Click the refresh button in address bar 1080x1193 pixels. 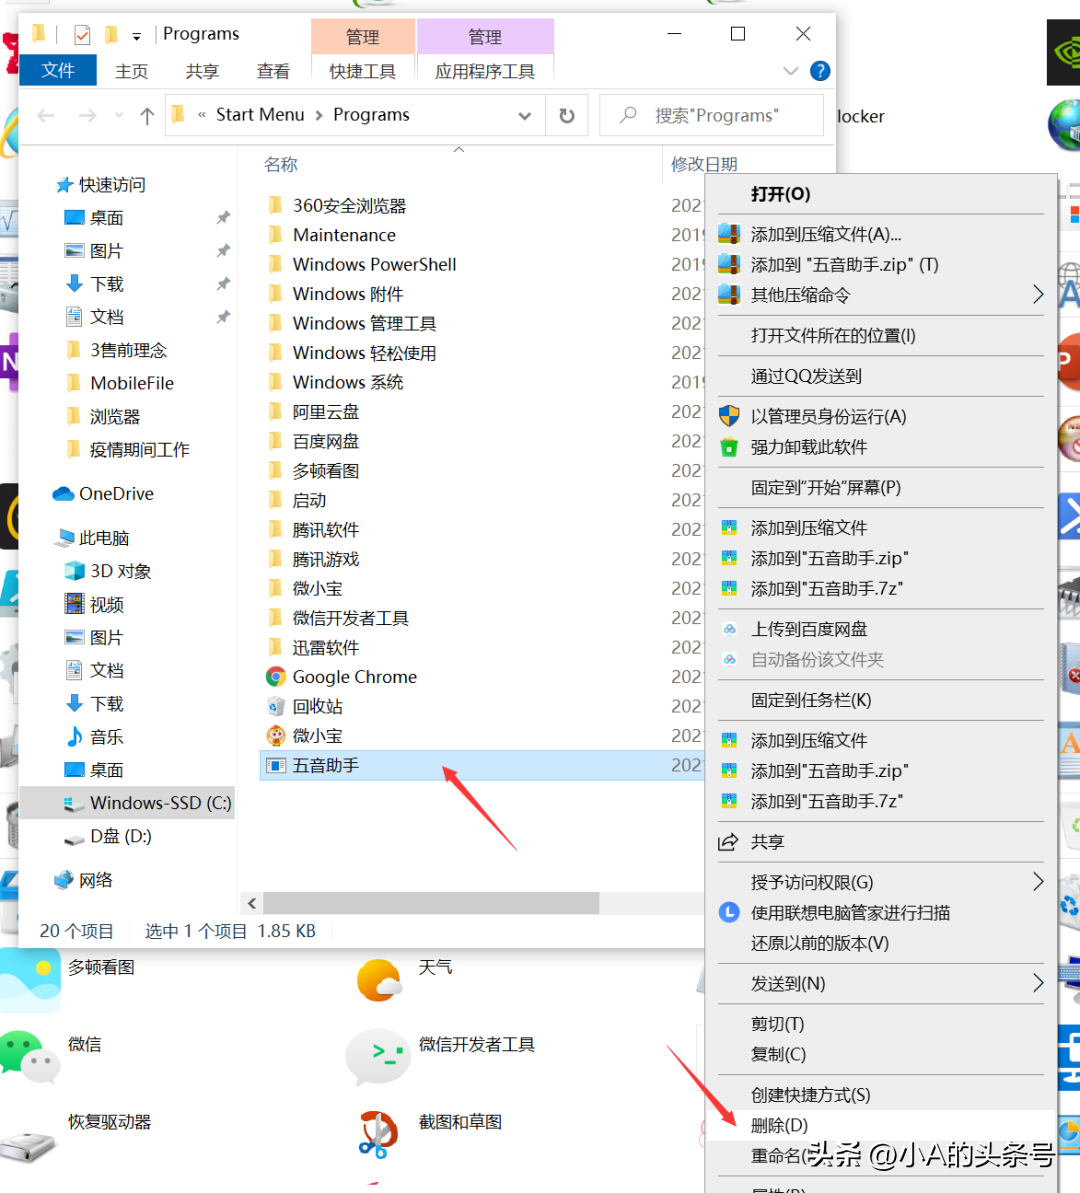coord(567,116)
